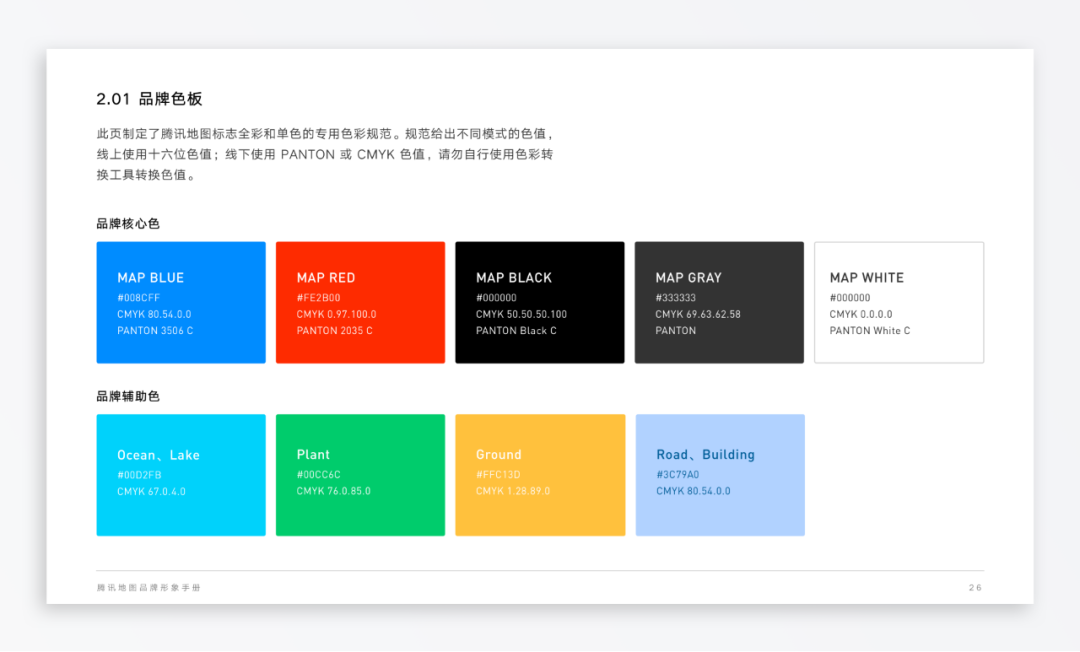Click hex value "#00CC6C"
The image size is (1080, 652).
319,475
